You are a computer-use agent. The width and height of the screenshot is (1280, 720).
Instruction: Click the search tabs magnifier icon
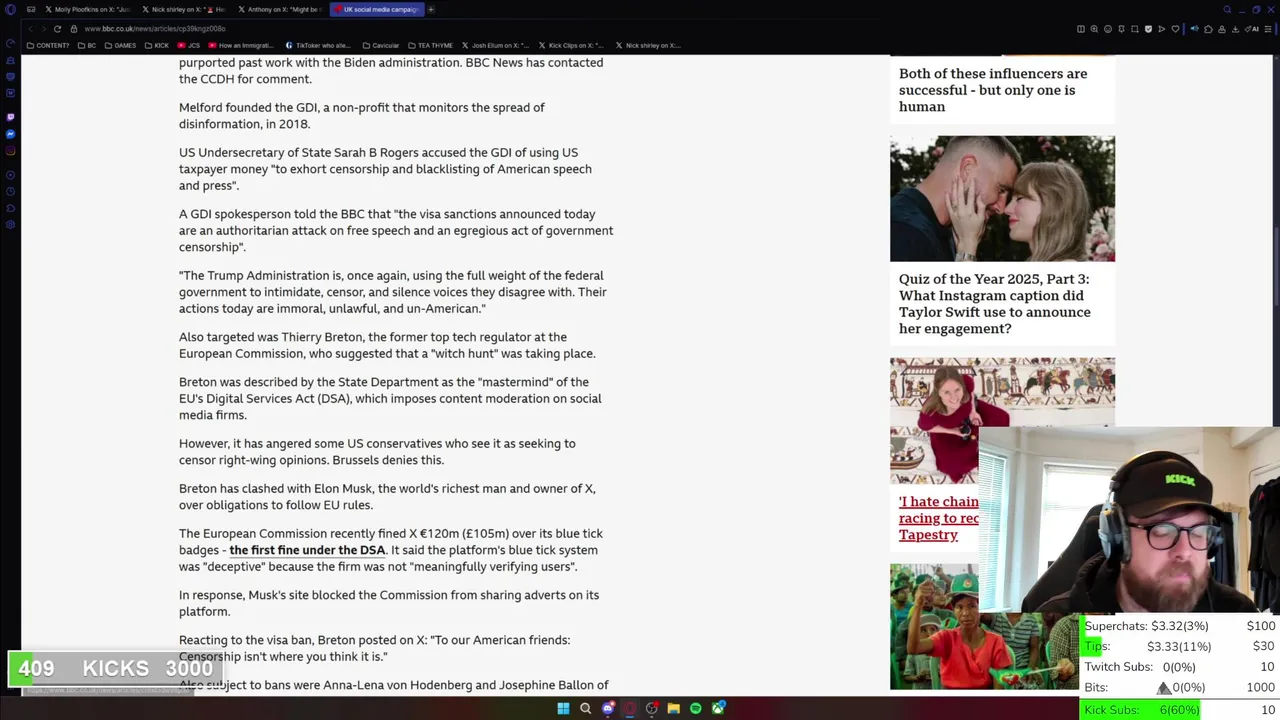coord(1227,9)
